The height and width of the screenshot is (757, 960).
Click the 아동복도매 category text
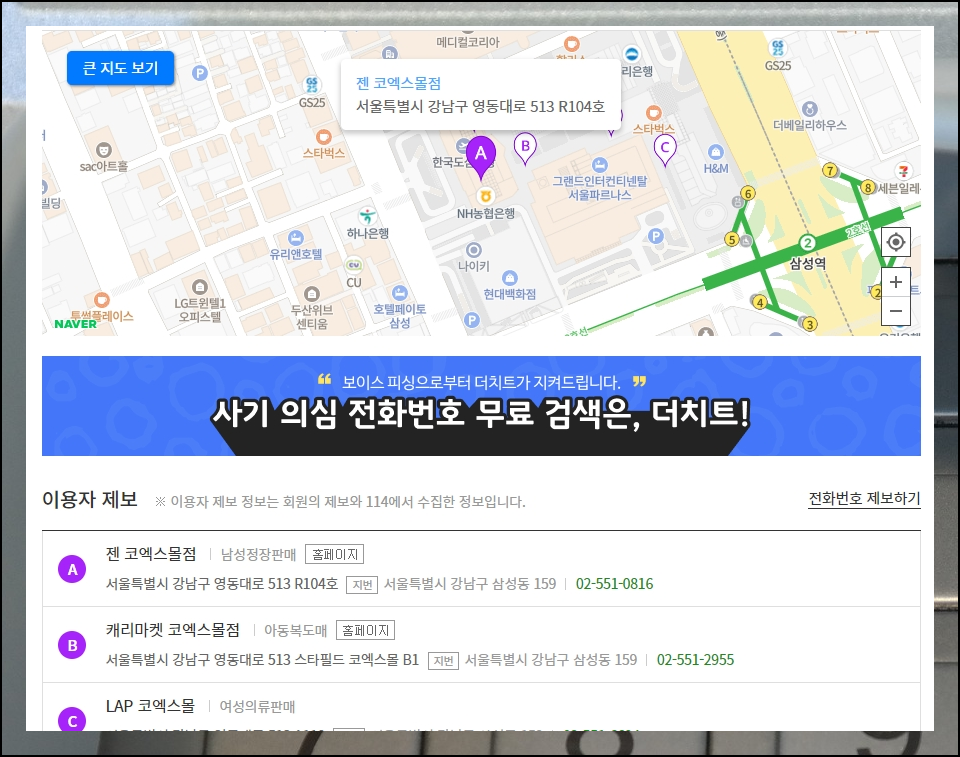[x=295, y=631]
